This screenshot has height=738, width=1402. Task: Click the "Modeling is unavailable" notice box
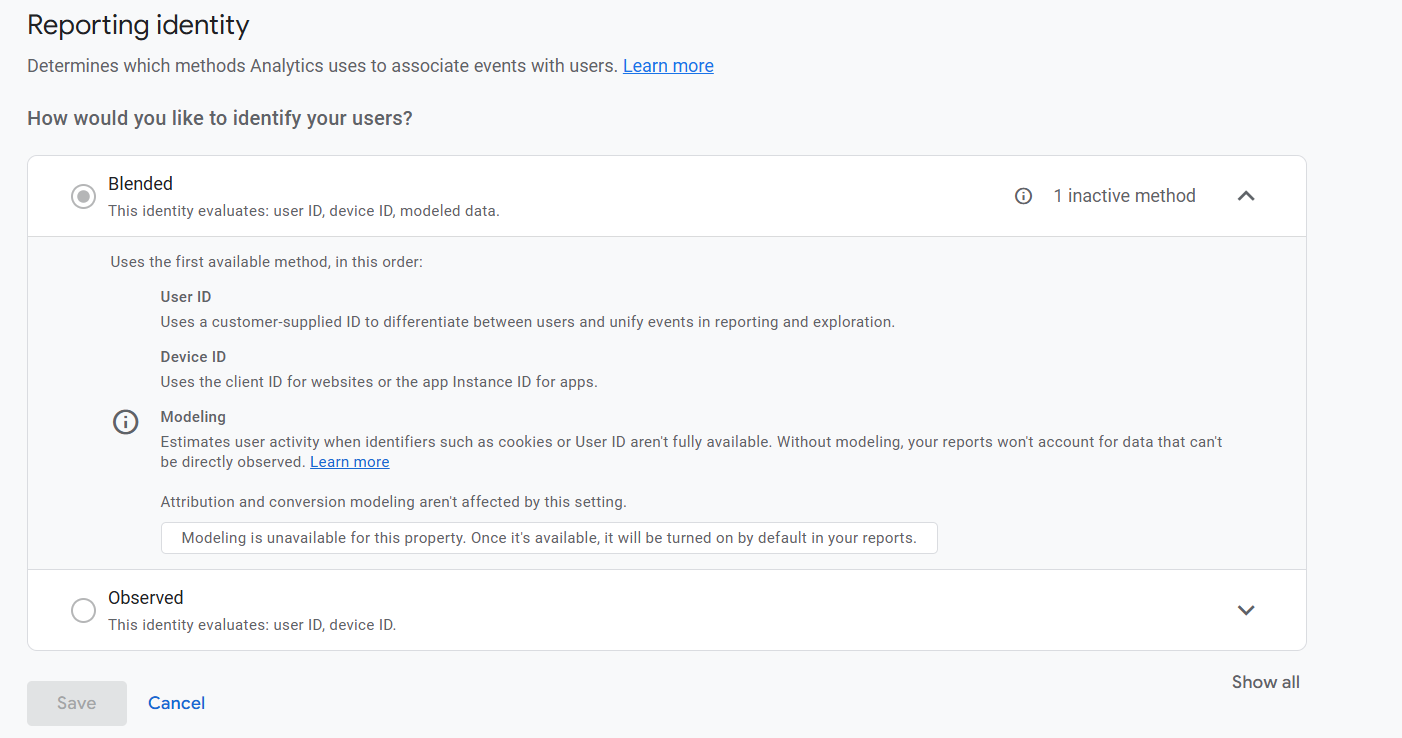(548, 538)
